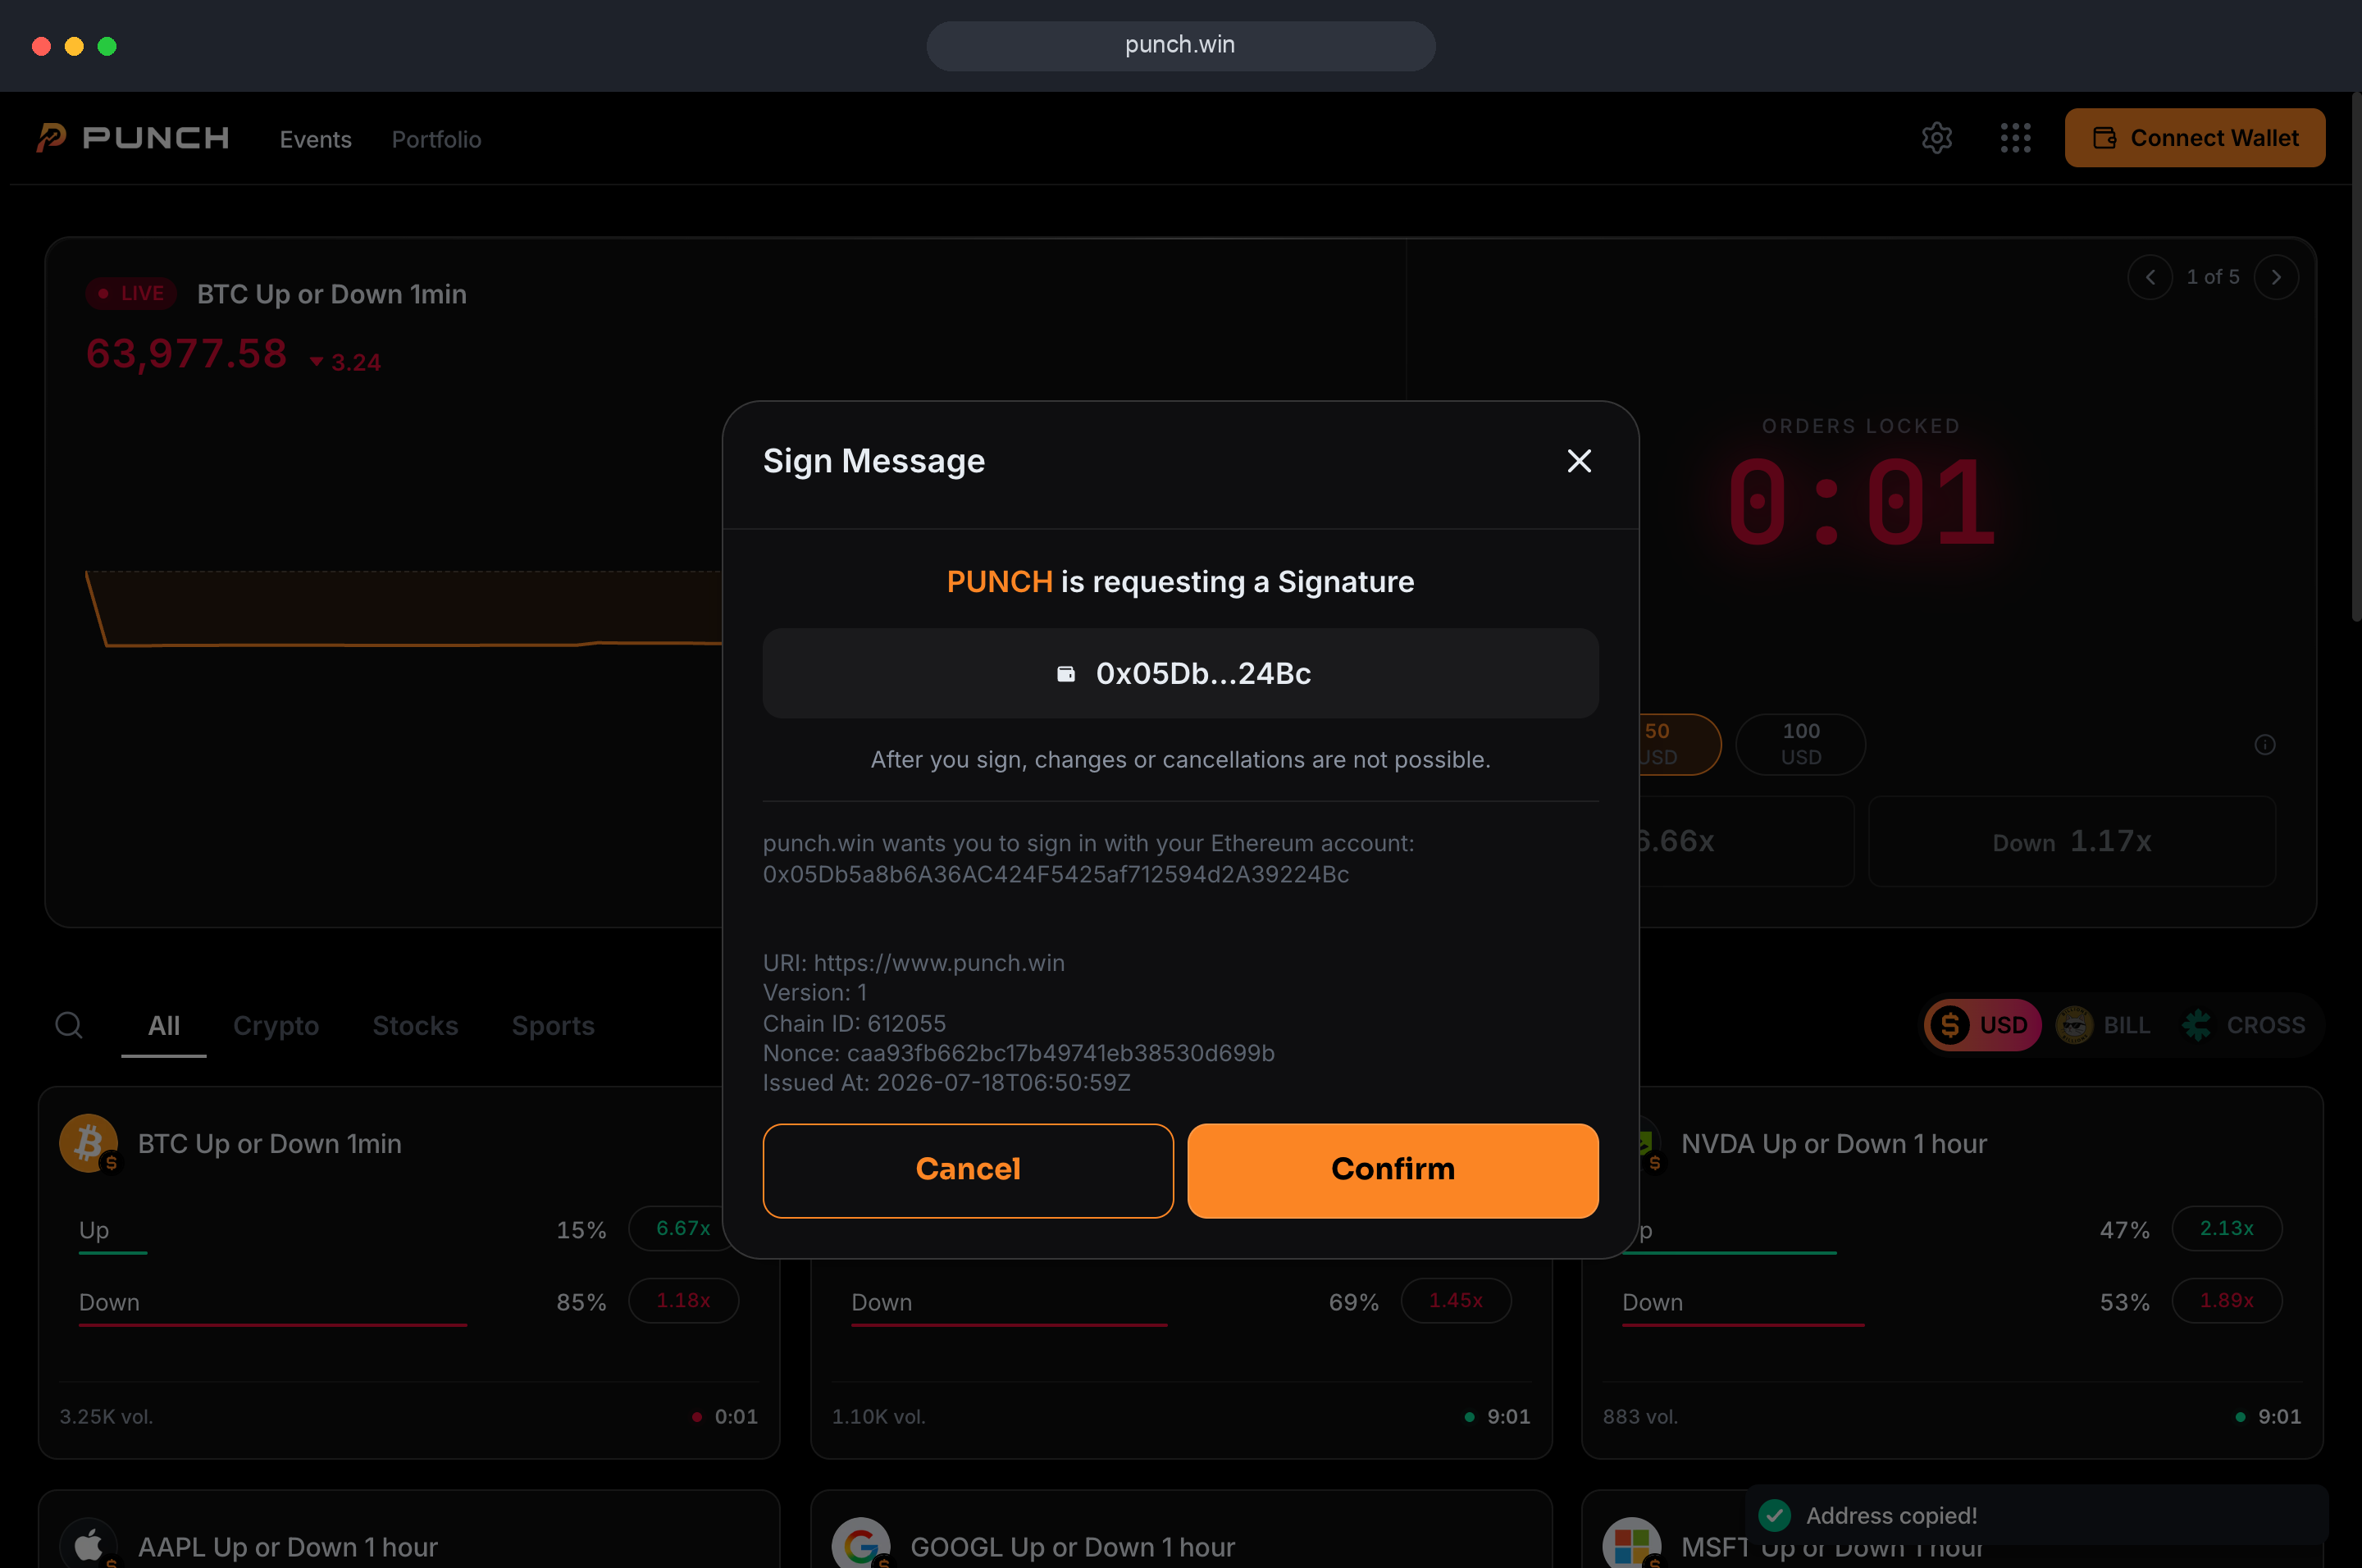Open the settings gear icon
Image resolution: width=2362 pixels, height=1568 pixels.
[x=1937, y=138]
